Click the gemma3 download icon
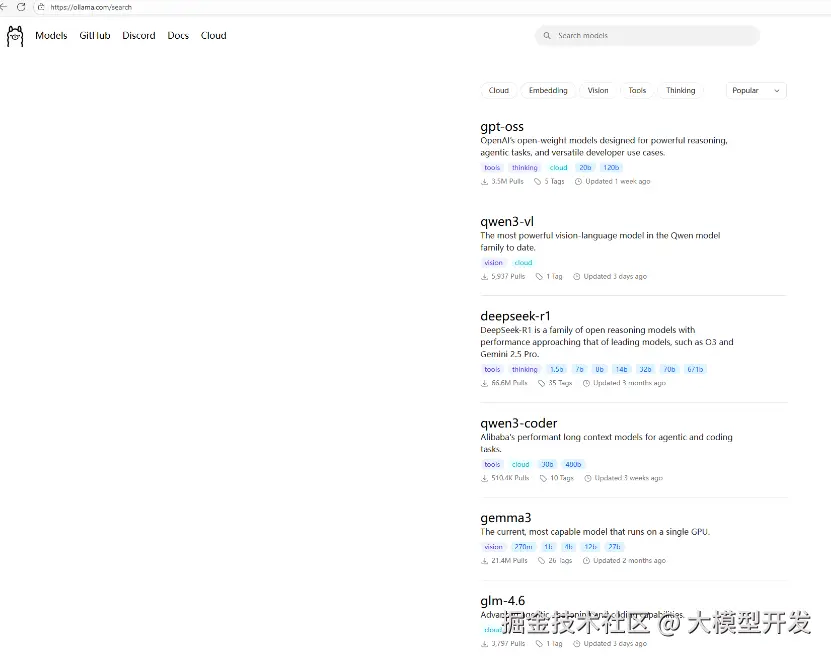Image resolution: width=831 pixels, height=656 pixels. 484,561
